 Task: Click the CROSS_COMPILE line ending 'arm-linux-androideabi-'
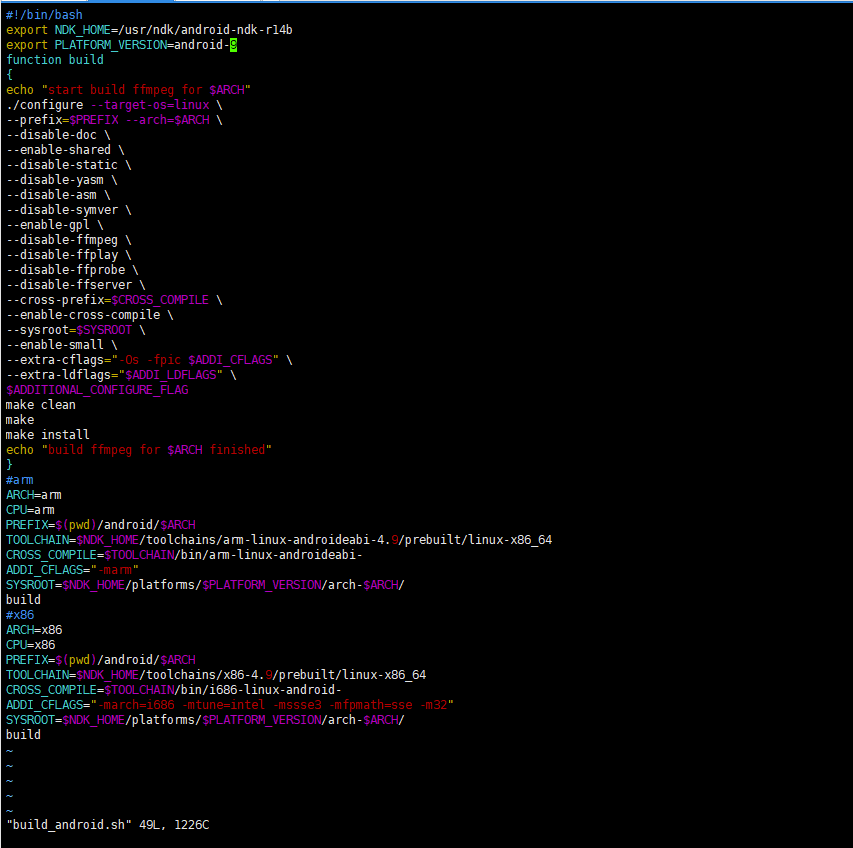pos(184,555)
